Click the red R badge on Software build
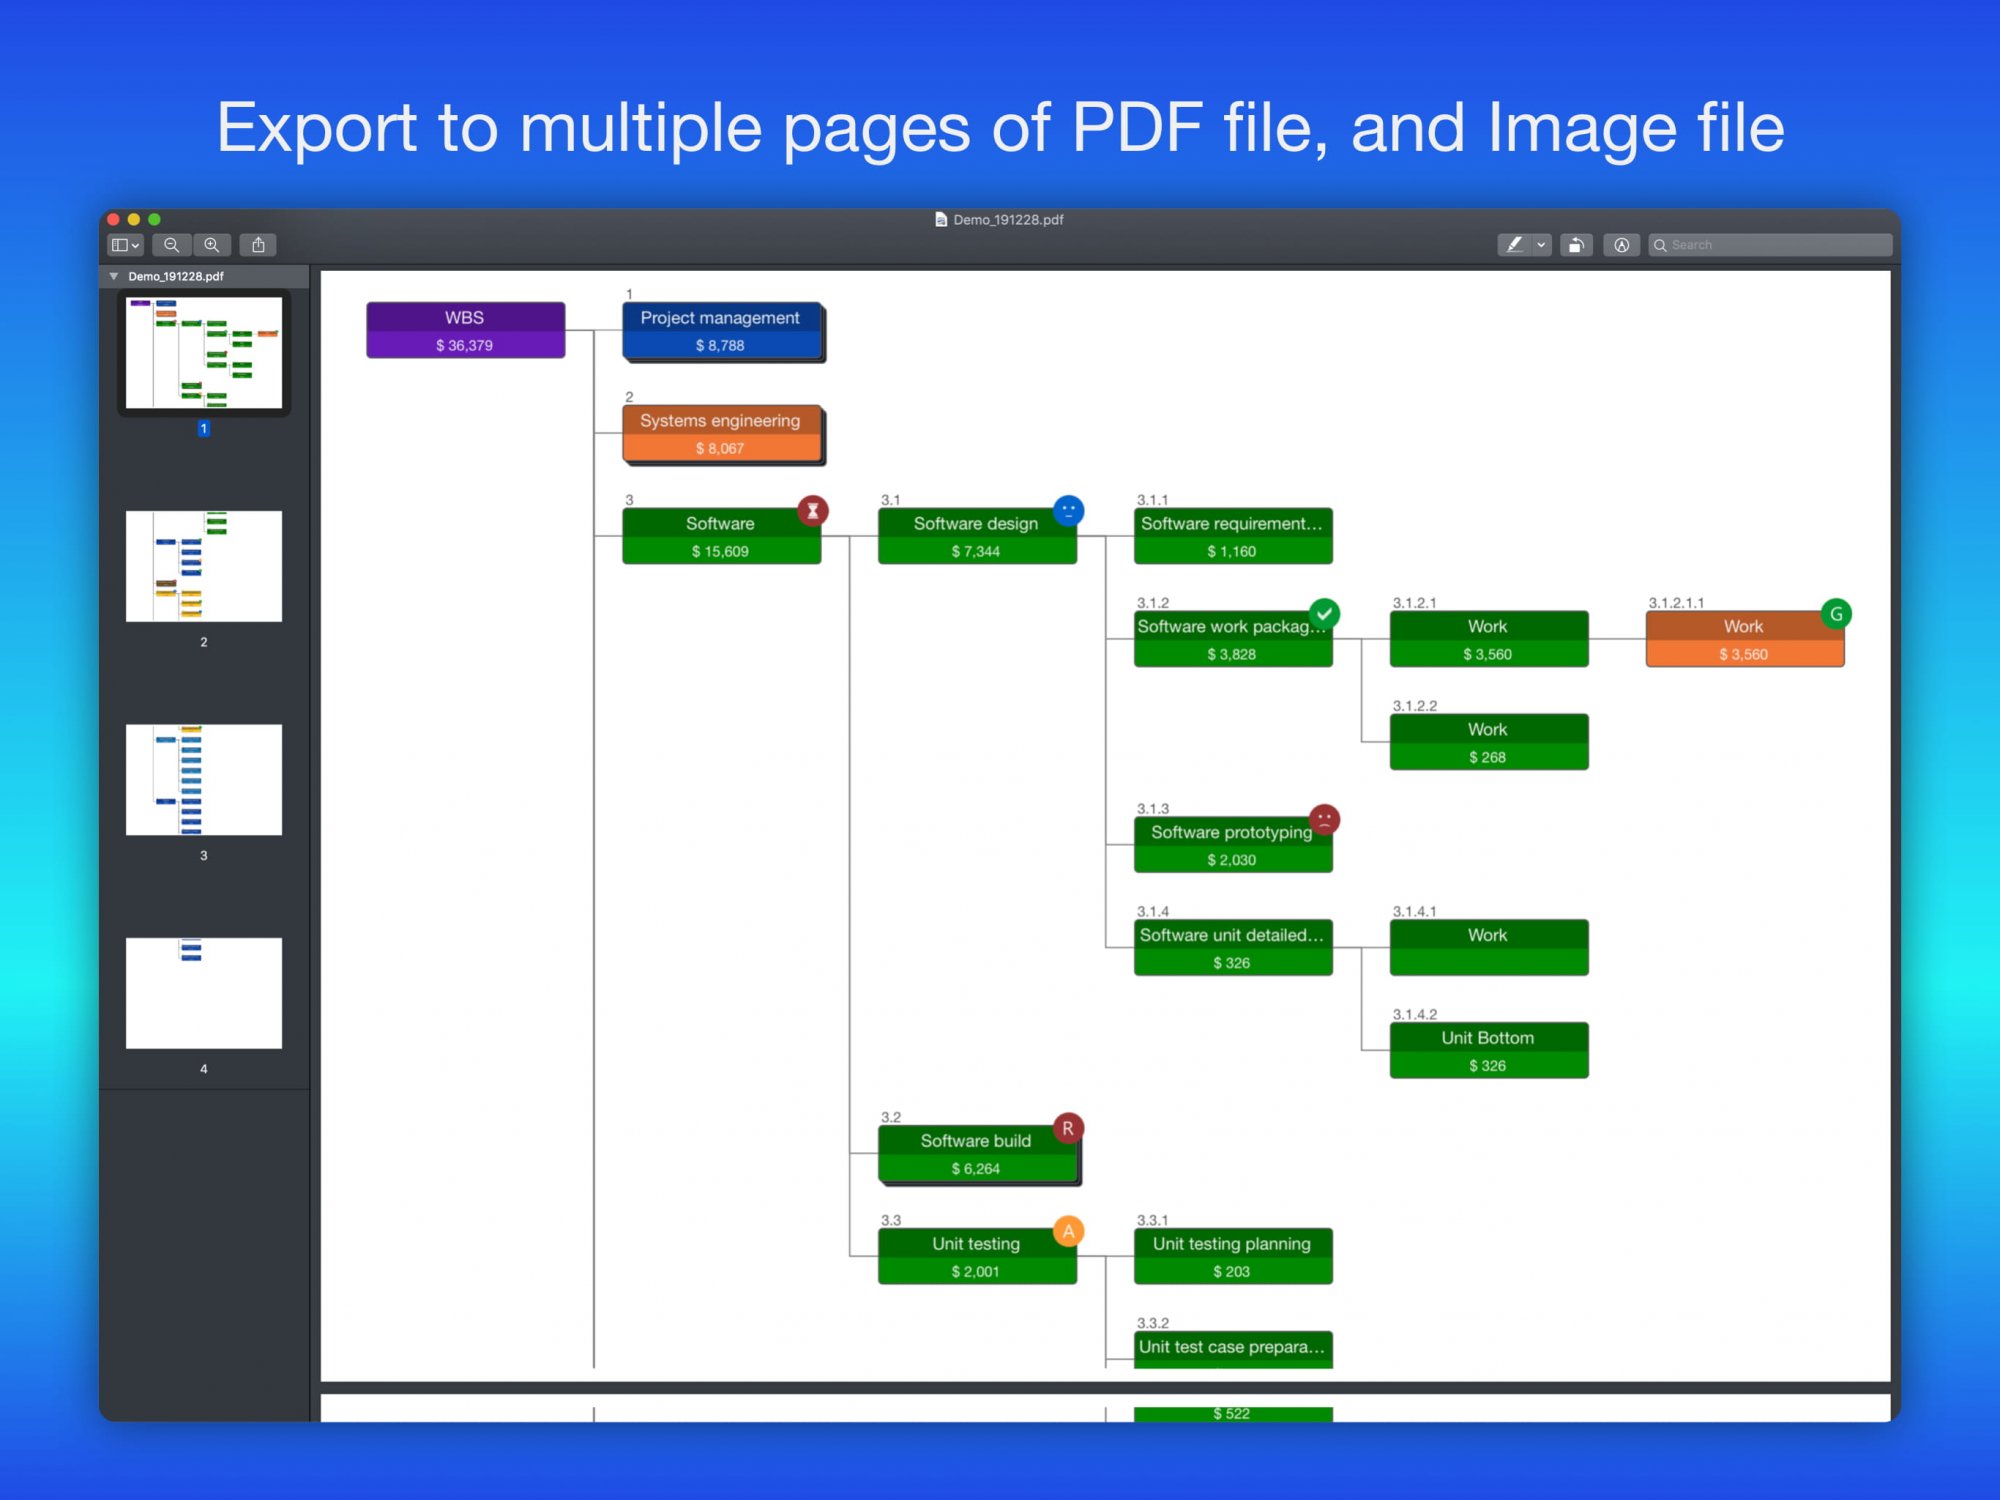The width and height of the screenshot is (2000, 1500). point(1068,1129)
